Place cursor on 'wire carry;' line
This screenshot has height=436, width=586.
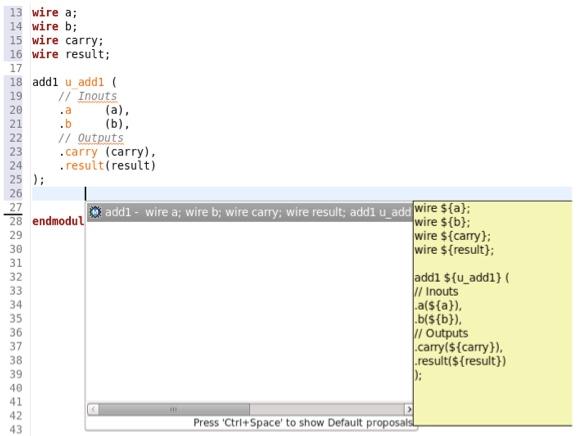coord(68,40)
